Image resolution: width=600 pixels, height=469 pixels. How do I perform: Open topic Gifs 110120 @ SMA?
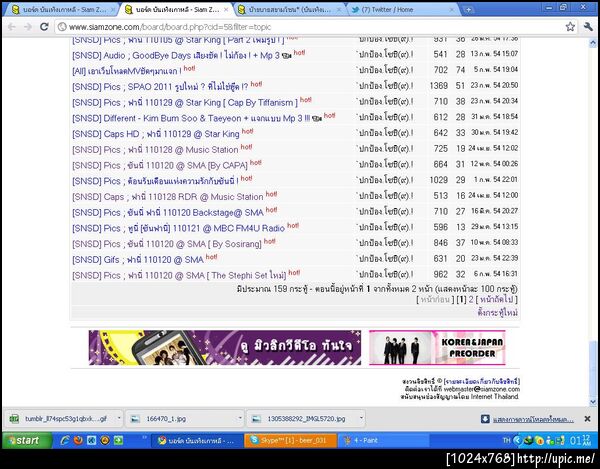pyautogui.click(x=138, y=259)
